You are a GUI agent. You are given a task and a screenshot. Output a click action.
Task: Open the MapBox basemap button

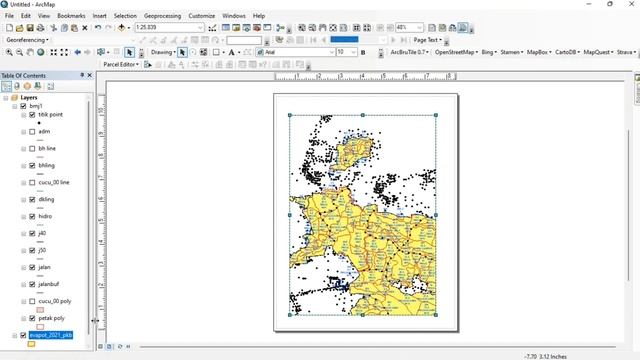[x=539, y=52]
